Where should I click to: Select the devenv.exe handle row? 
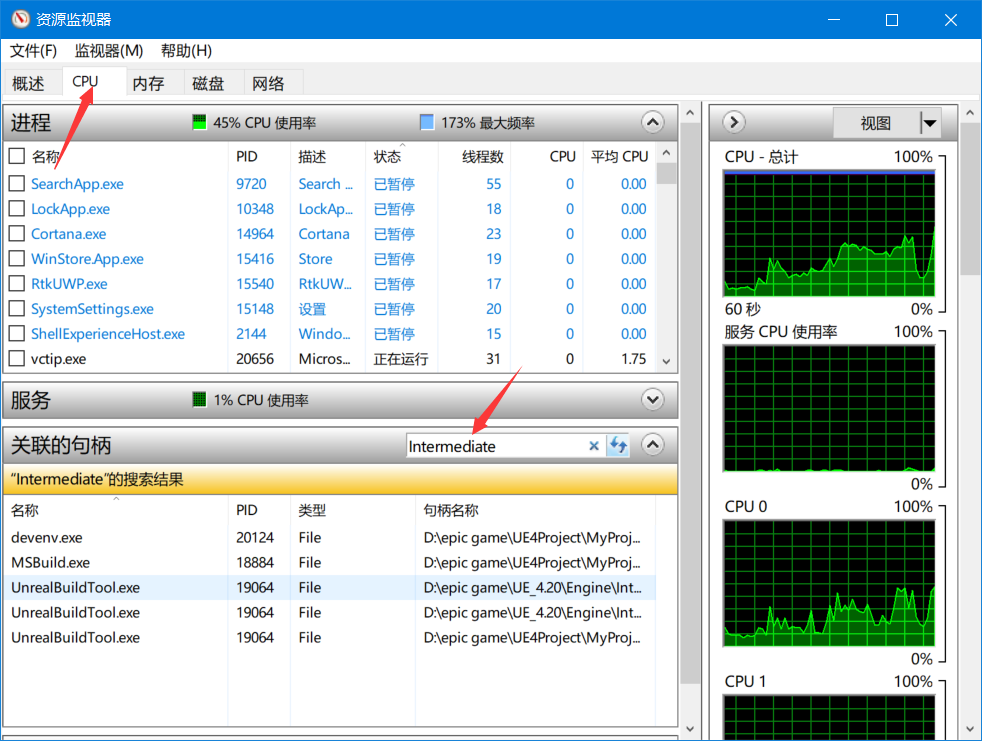click(329, 537)
